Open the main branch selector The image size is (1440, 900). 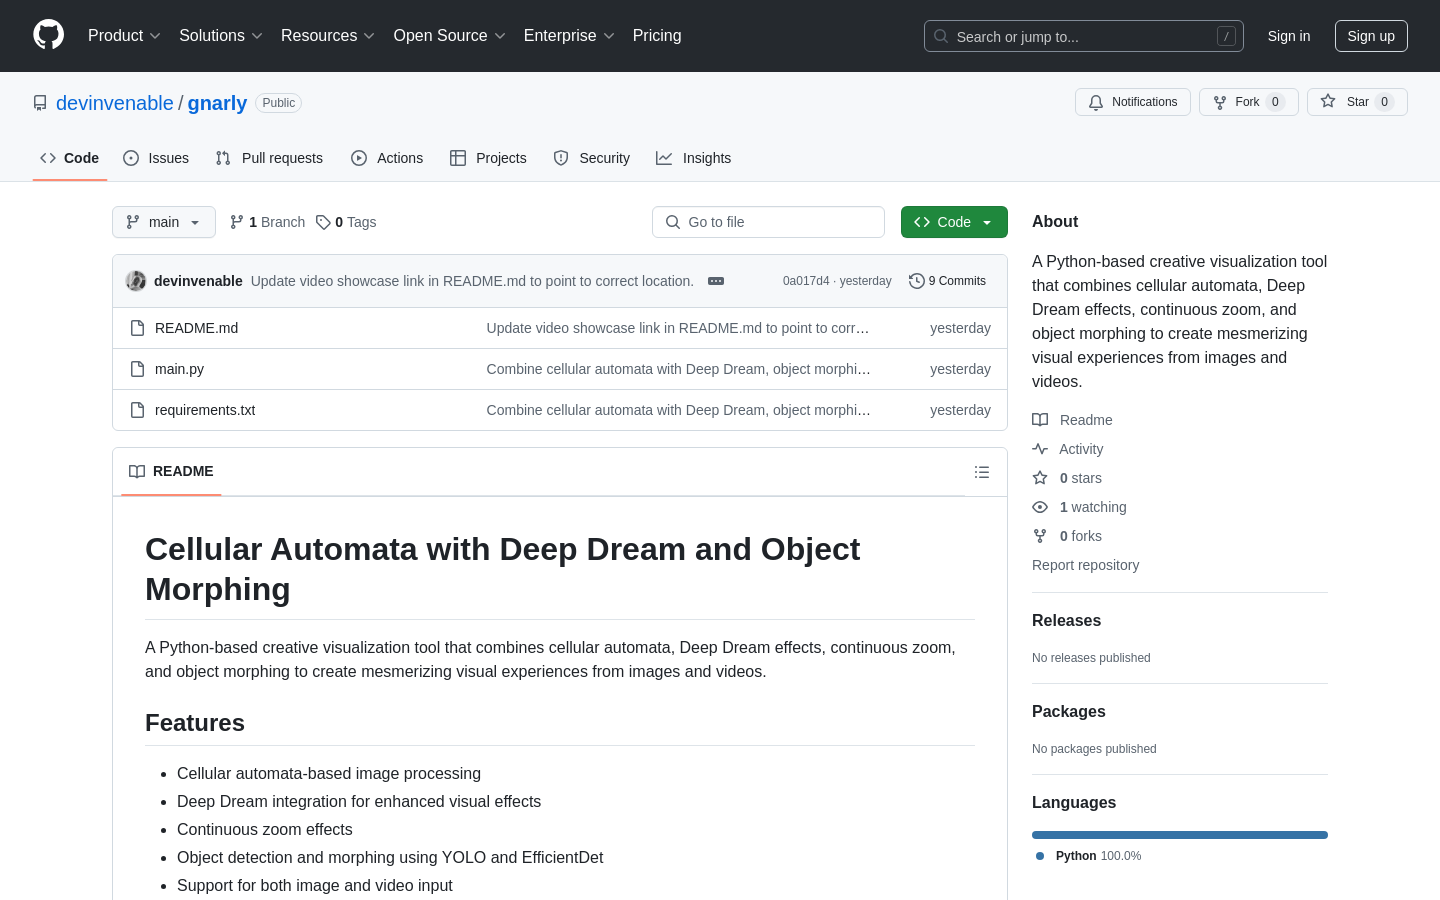click(x=164, y=222)
